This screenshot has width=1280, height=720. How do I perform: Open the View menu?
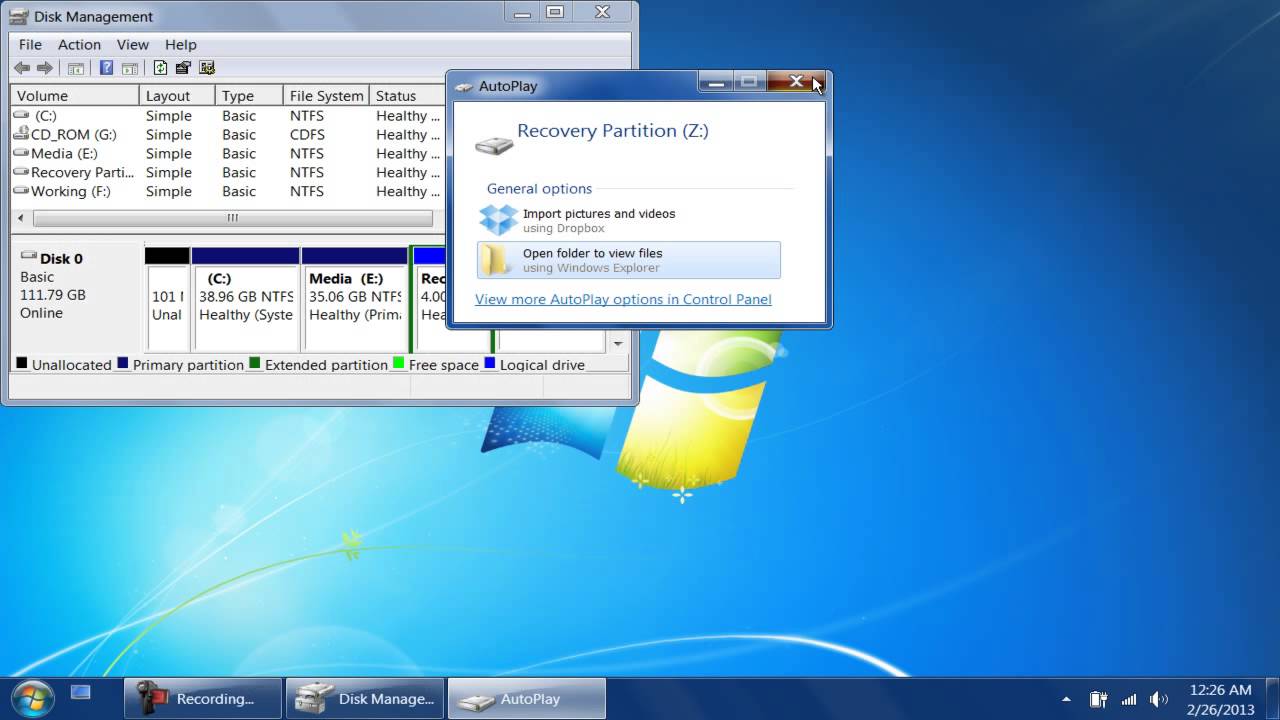[132, 44]
